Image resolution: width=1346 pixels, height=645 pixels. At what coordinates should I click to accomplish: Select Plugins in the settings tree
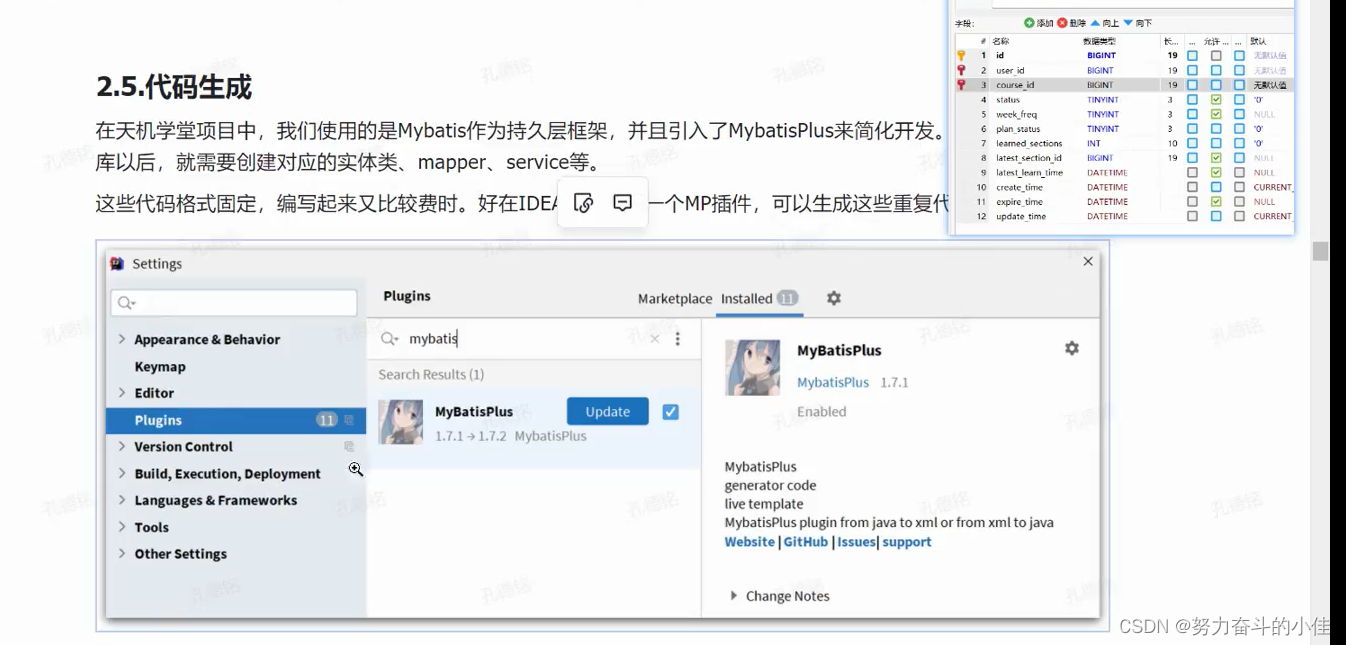tap(236, 420)
